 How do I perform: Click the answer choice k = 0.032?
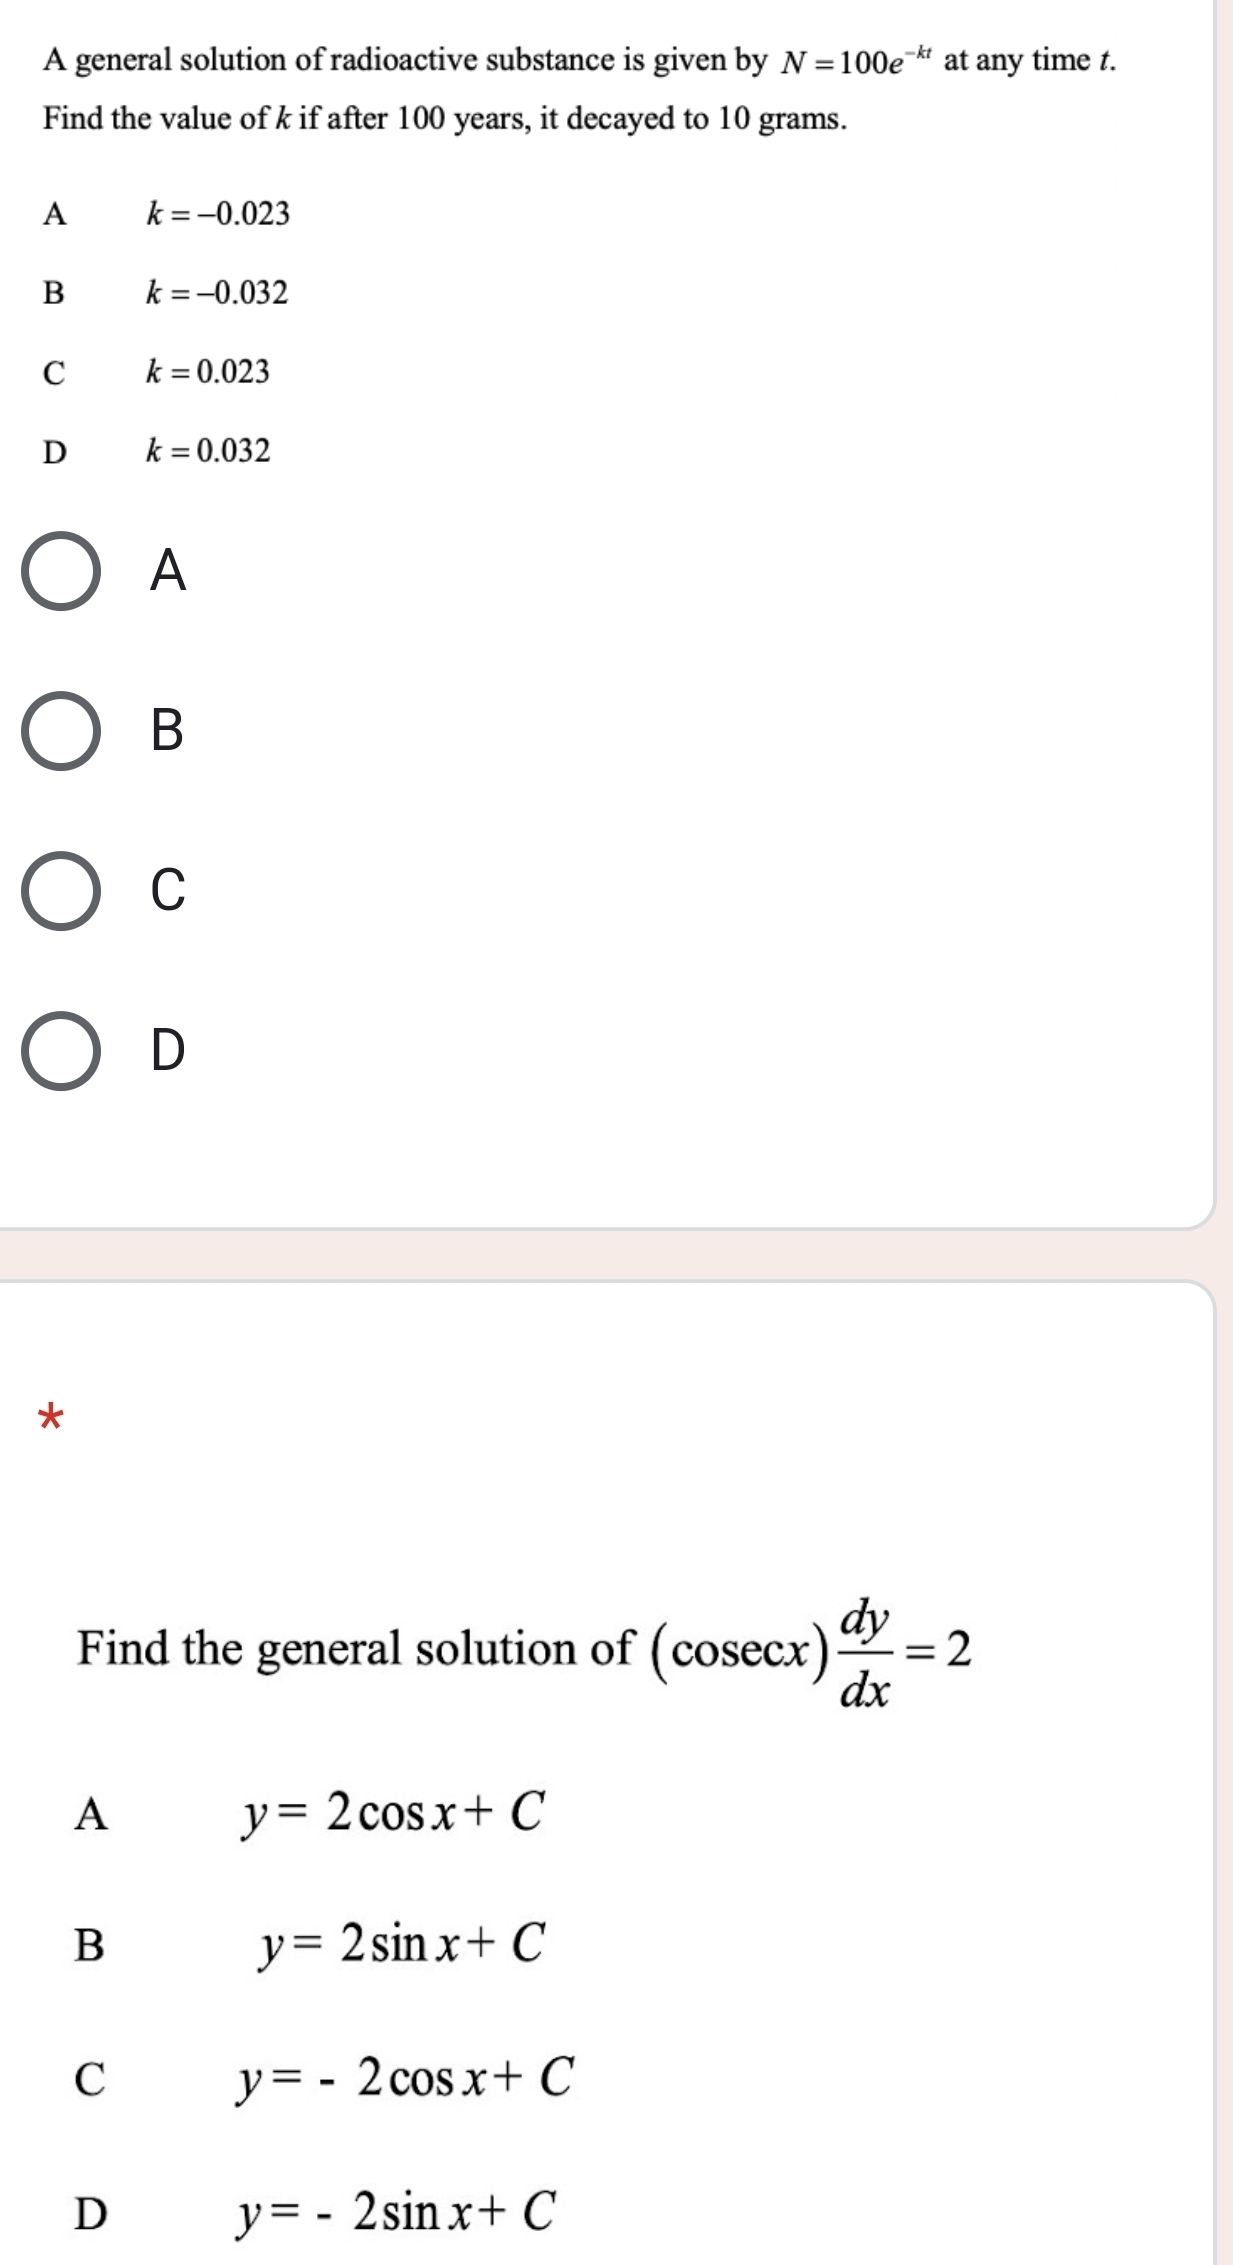pyautogui.click(x=208, y=450)
